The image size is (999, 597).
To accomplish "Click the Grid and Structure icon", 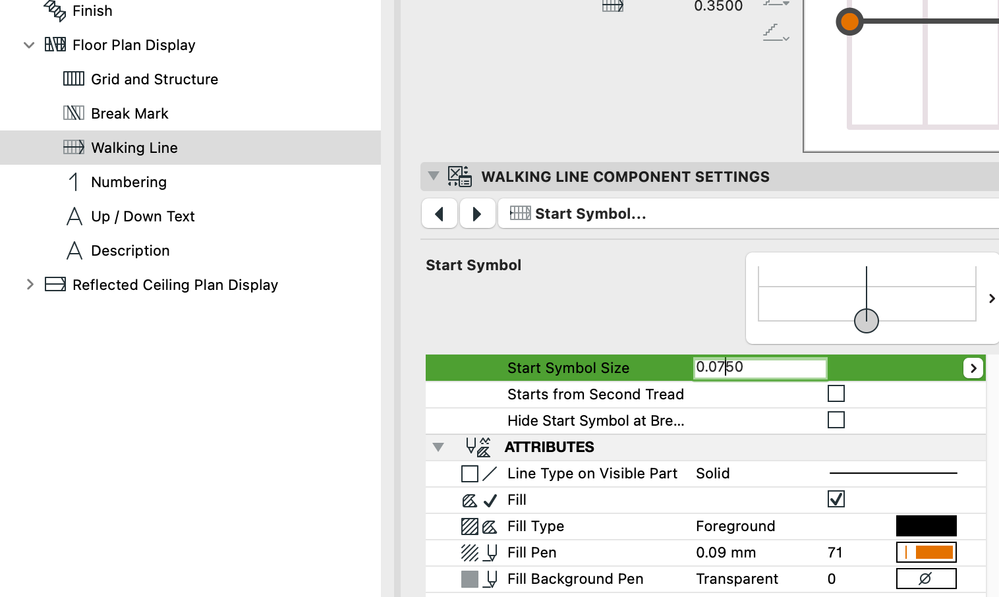I will tap(73, 78).
